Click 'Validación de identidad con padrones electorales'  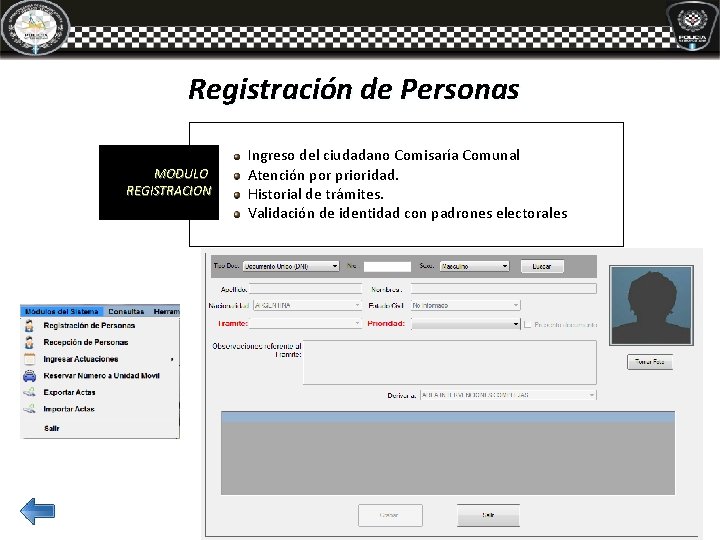tap(407, 213)
